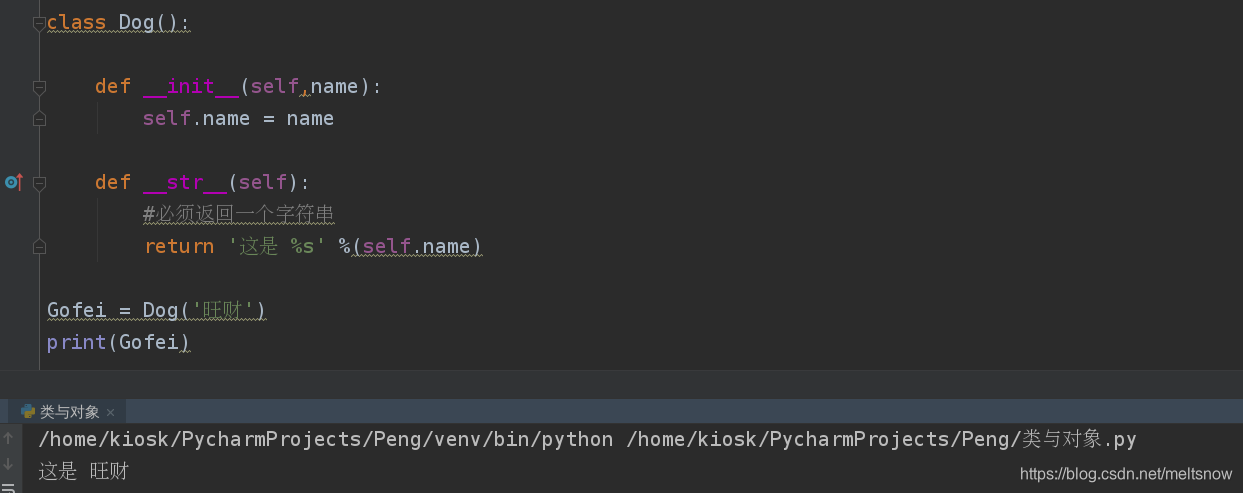The width and height of the screenshot is (1243, 493).
Task: Click the override gutter icon next to __str__
Action: pos(13,182)
